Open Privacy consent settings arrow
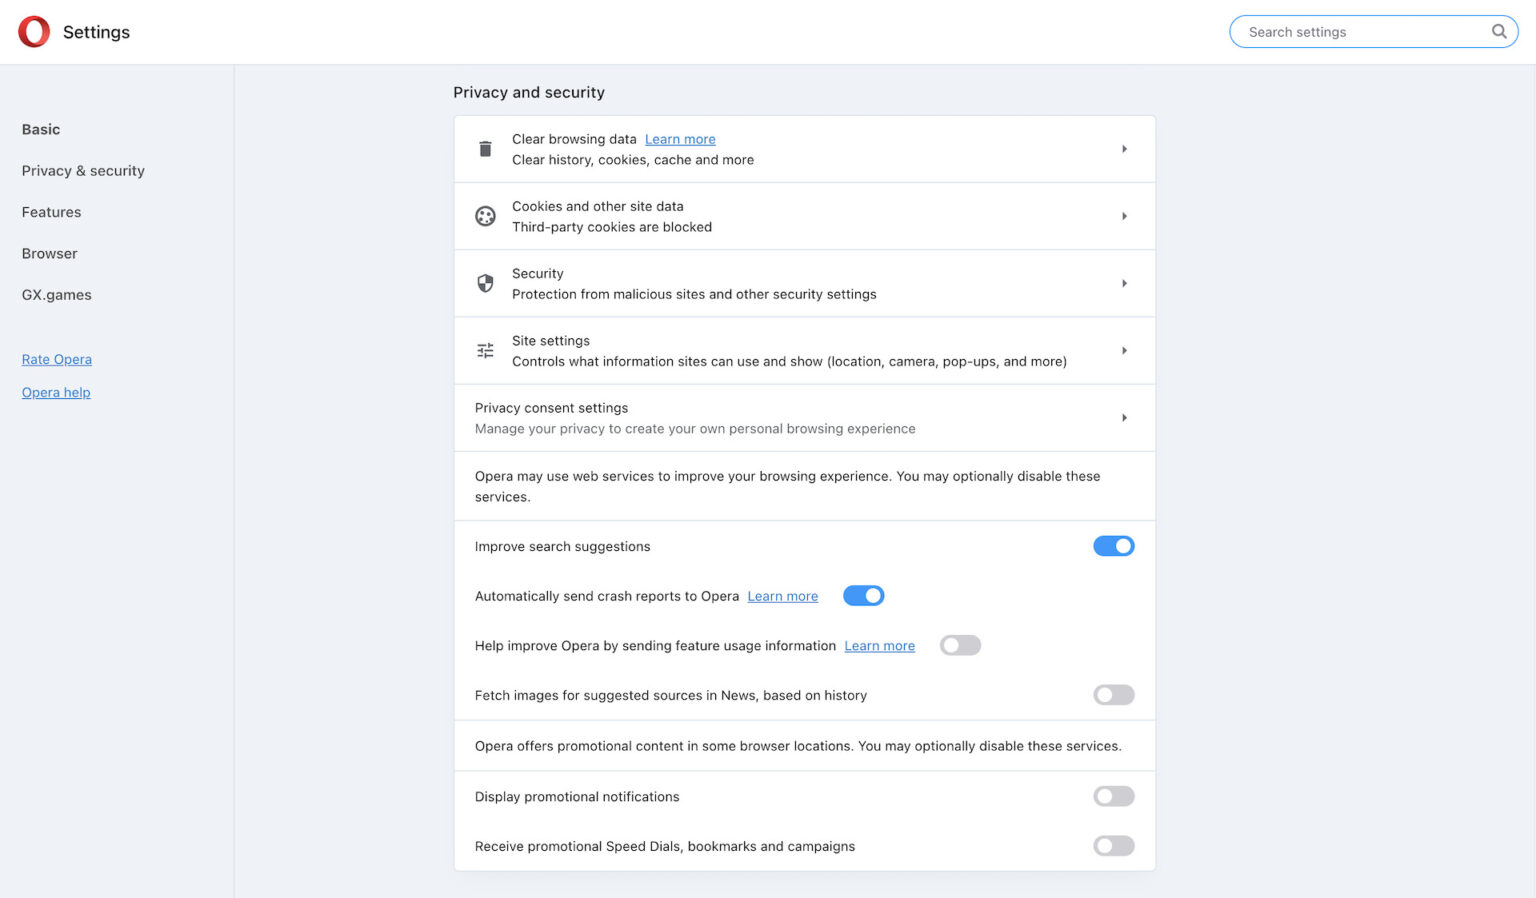The image size is (1536, 898). (1124, 418)
